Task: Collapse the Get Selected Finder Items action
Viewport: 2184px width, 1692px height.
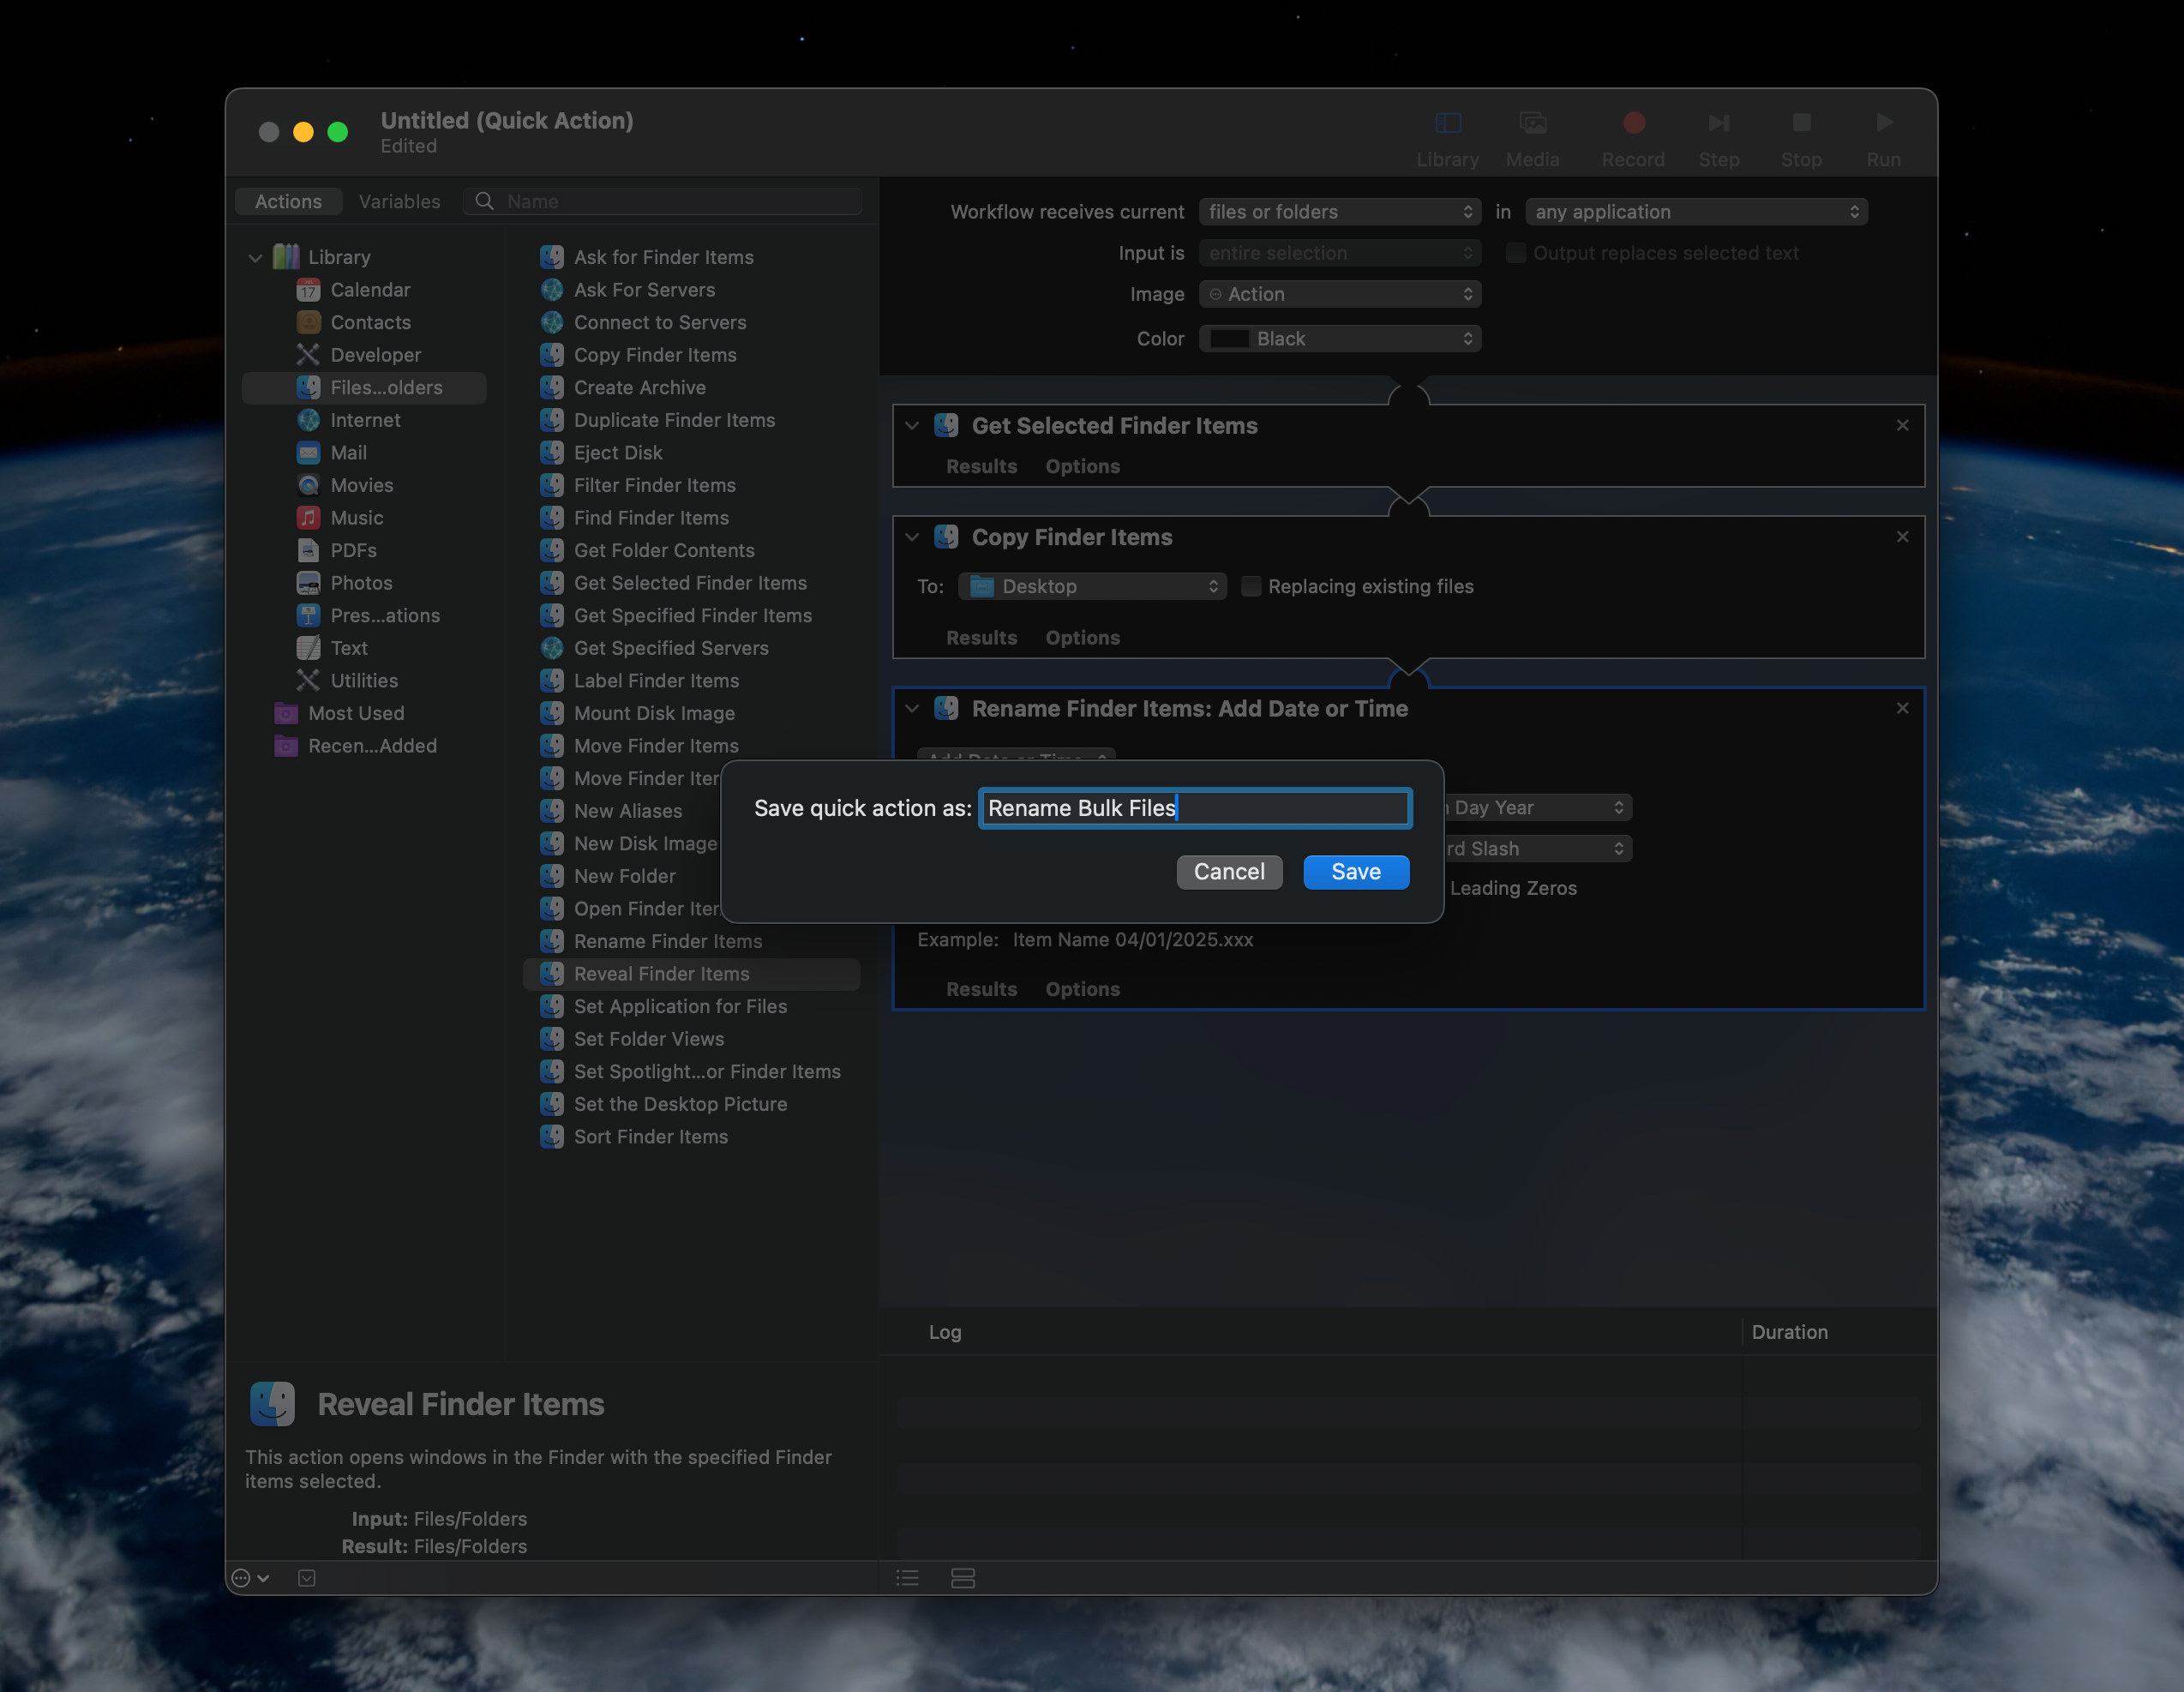Action: pyautogui.click(x=911, y=426)
